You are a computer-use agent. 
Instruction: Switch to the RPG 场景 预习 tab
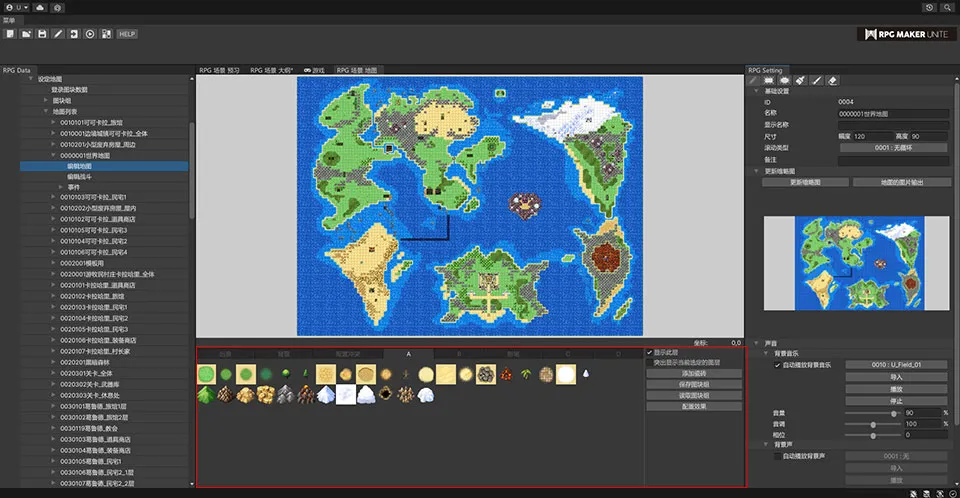tap(219, 70)
